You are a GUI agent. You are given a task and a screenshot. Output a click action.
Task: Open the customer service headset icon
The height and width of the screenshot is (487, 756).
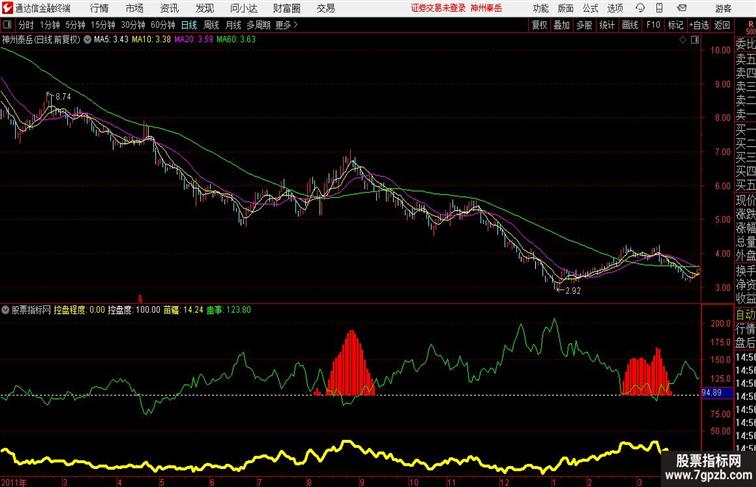coord(640,8)
